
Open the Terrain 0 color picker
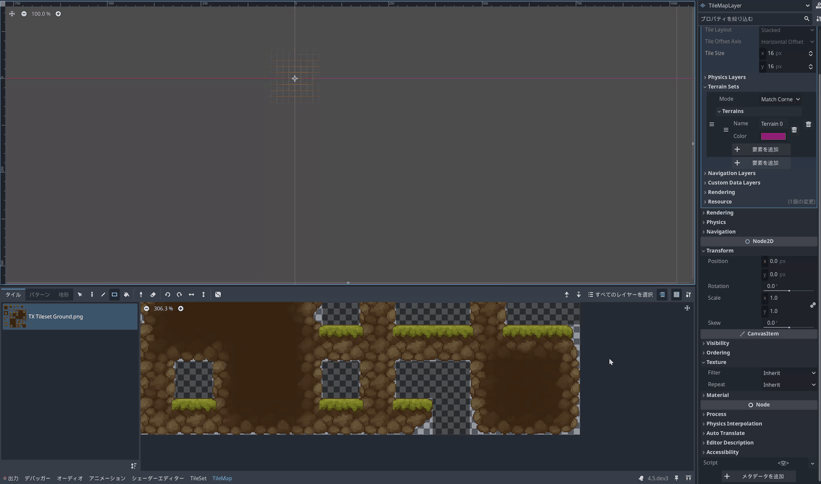click(x=773, y=136)
